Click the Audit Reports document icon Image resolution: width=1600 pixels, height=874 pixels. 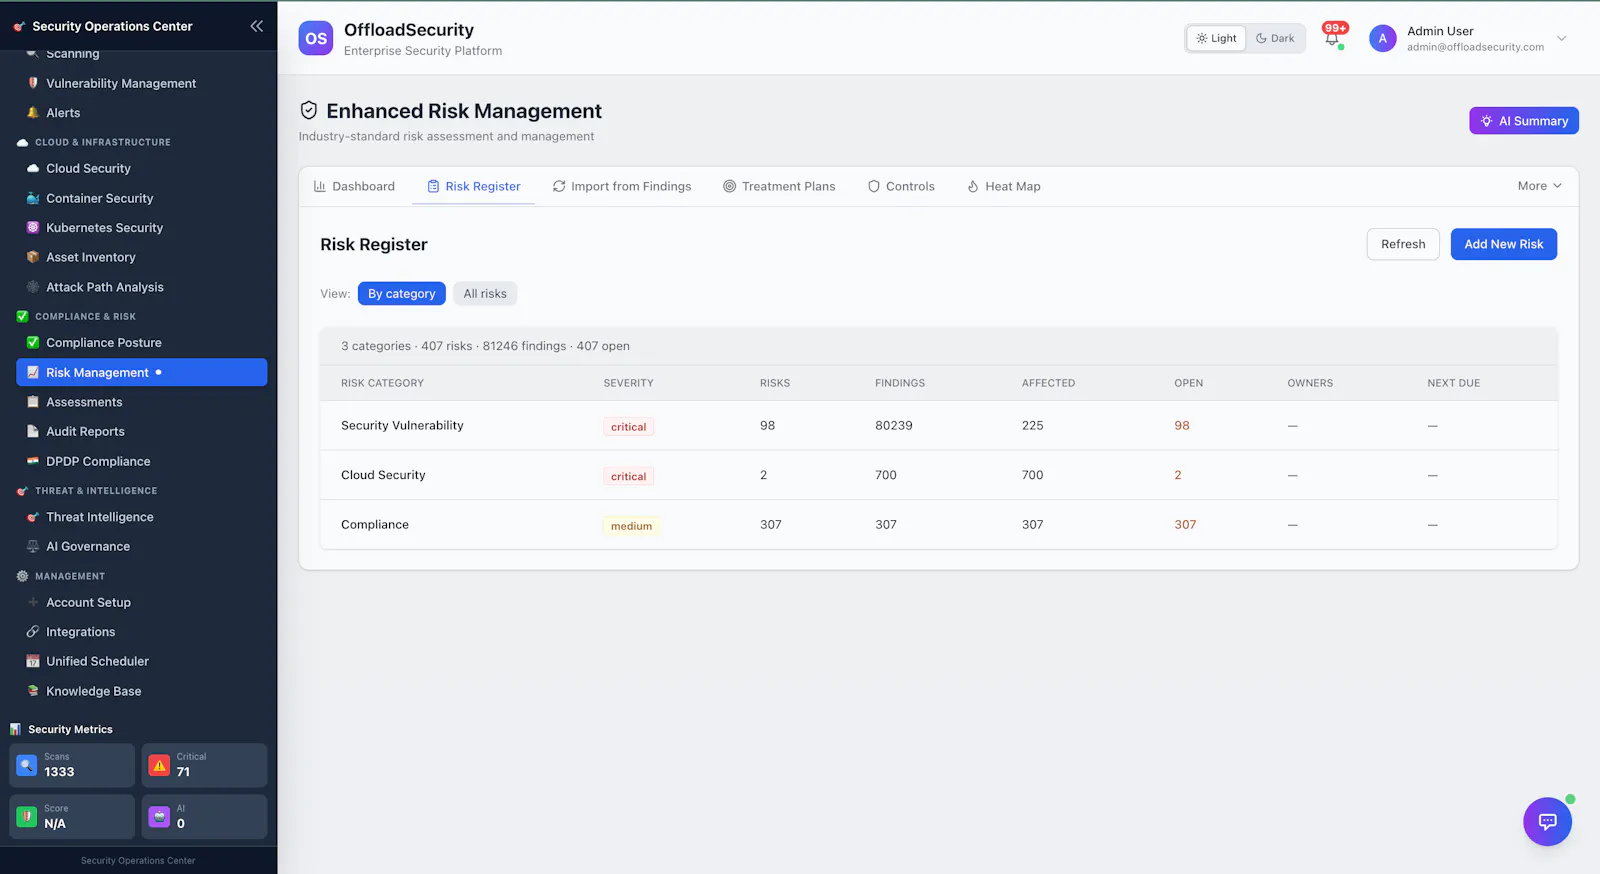click(x=33, y=431)
